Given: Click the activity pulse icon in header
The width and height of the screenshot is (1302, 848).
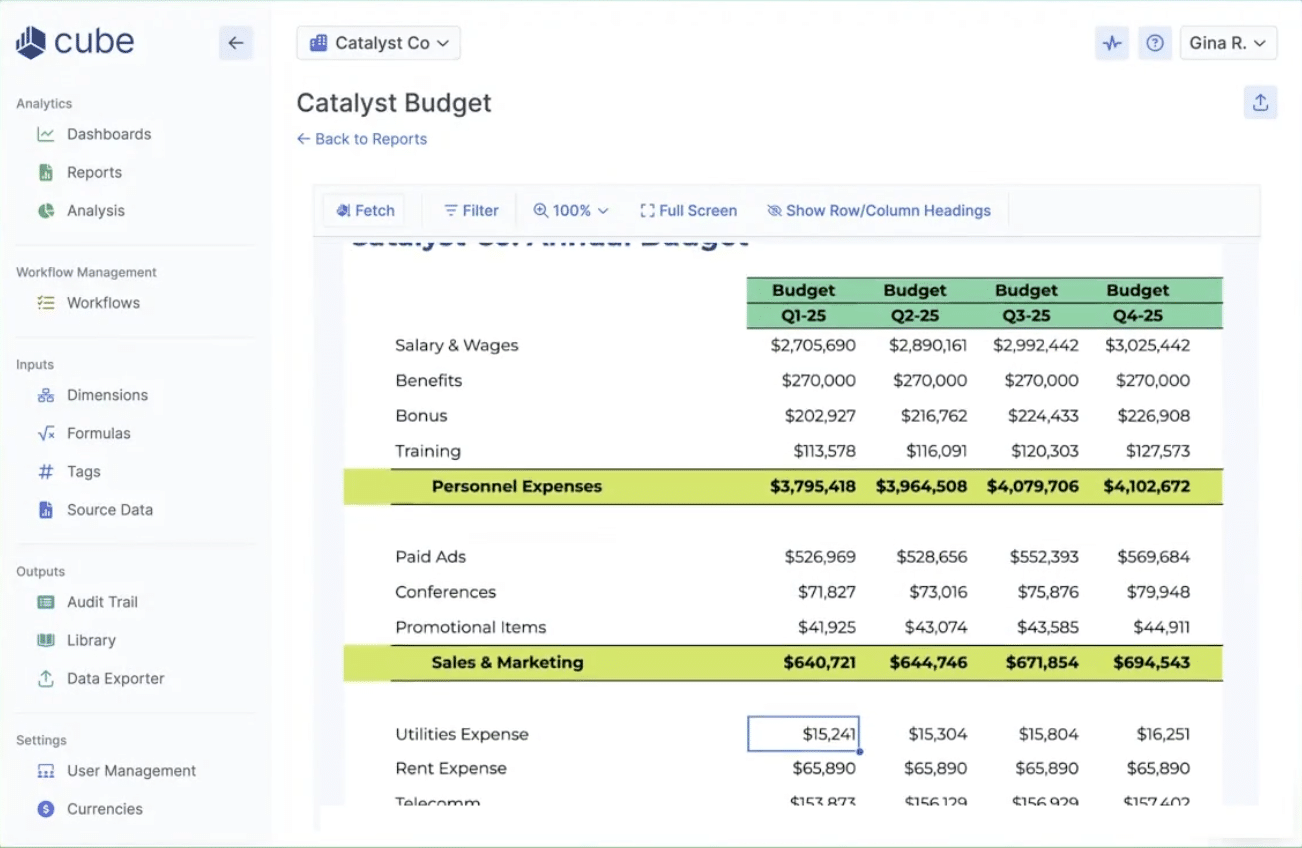Looking at the screenshot, I should pyautogui.click(x=1112, y=43).
